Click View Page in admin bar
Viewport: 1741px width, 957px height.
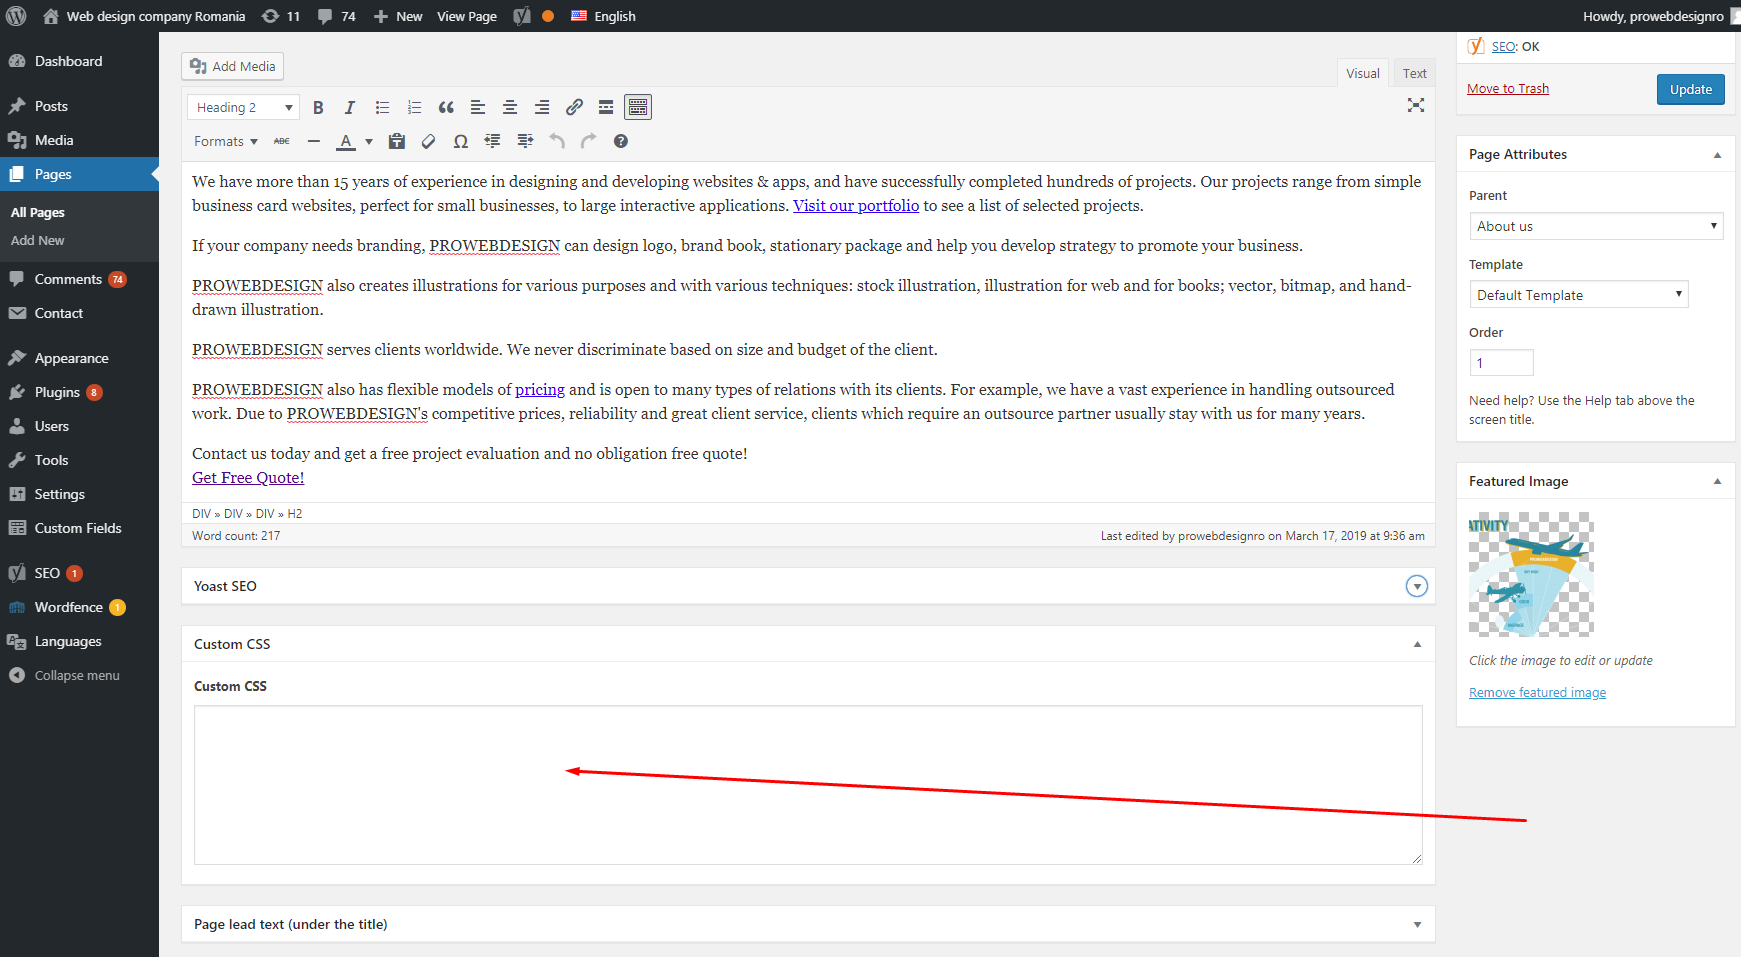point(467,16)
